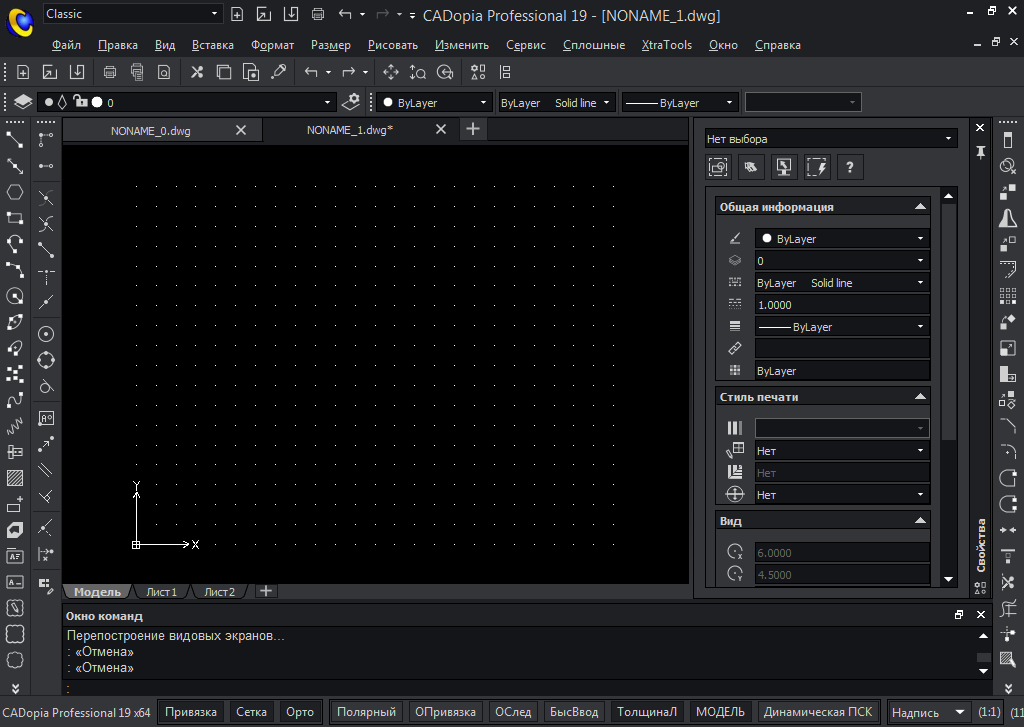
Task: Select the Rectangle tool icon
Action: coord(15,218)
